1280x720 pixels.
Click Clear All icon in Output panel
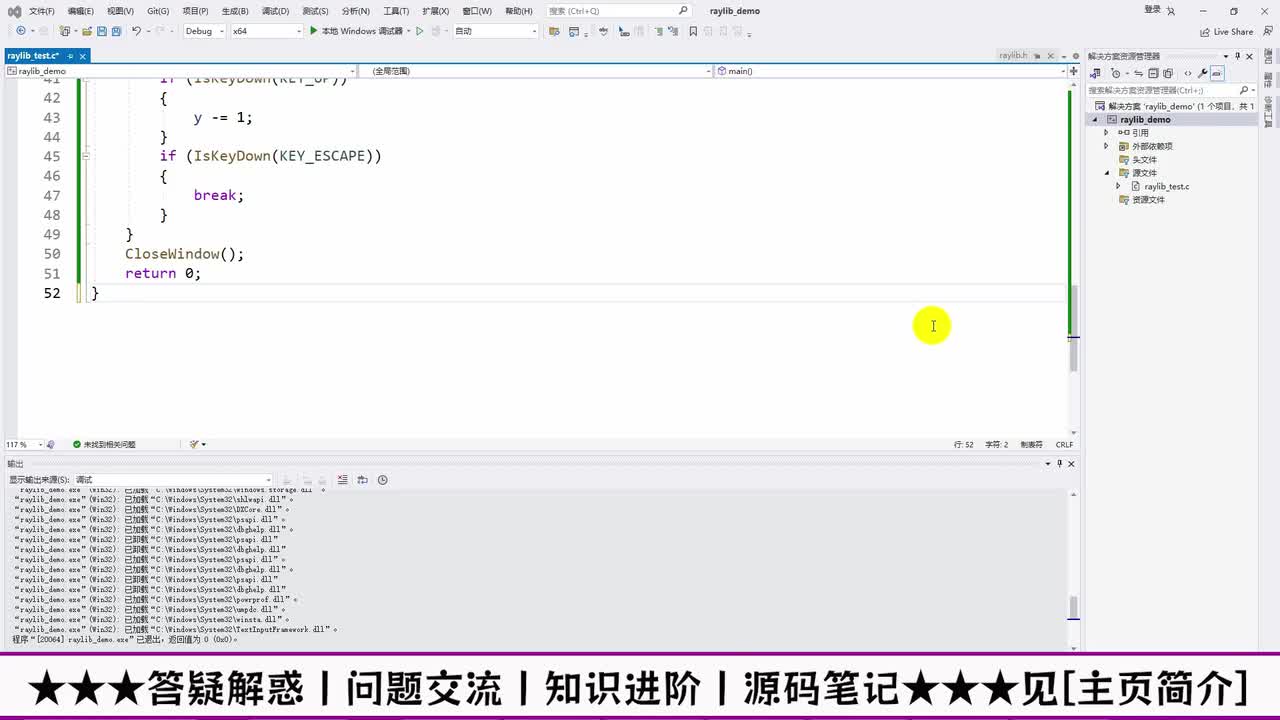(x=343, y=480)
